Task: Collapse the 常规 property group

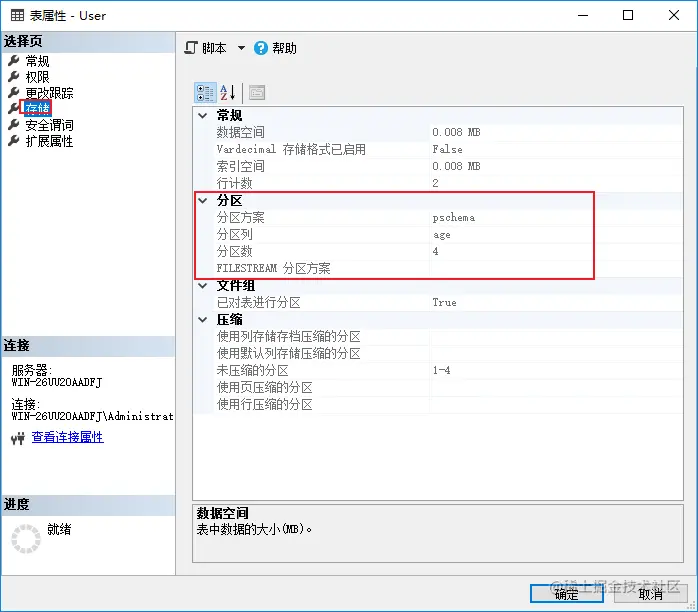Action: pyautogui.click(x=203, y=116)
